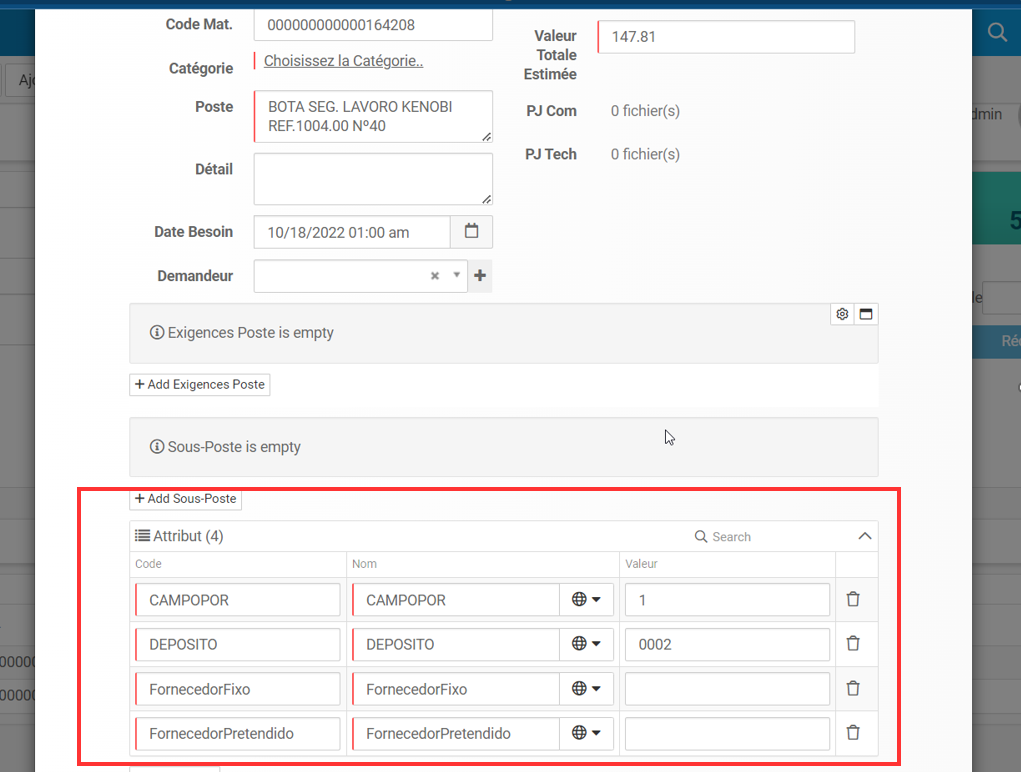The height and width of the screenshot is (772, 1021).
Task: Open the settings gear above Exigences Poste
Action: (x=841, y=313)
